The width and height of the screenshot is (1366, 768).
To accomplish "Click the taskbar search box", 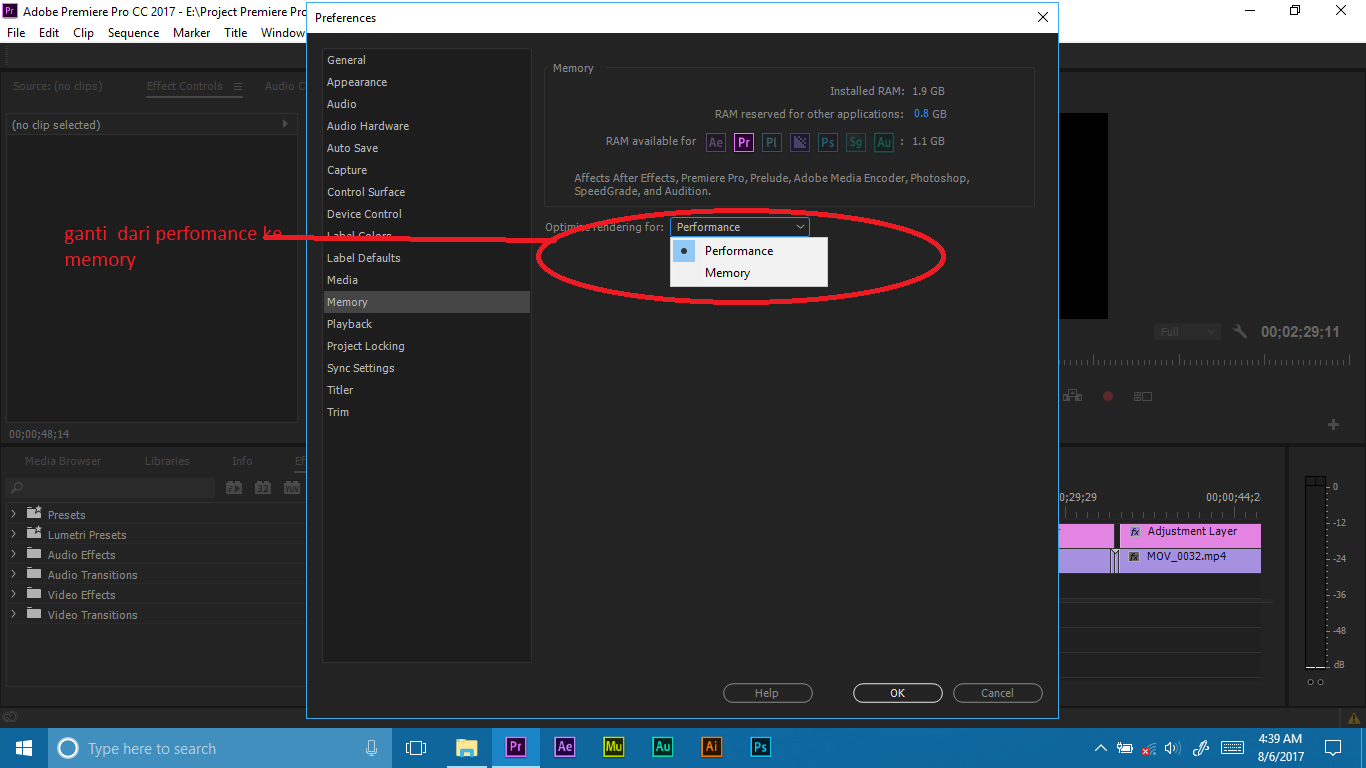I will click(x=220, y=748).
